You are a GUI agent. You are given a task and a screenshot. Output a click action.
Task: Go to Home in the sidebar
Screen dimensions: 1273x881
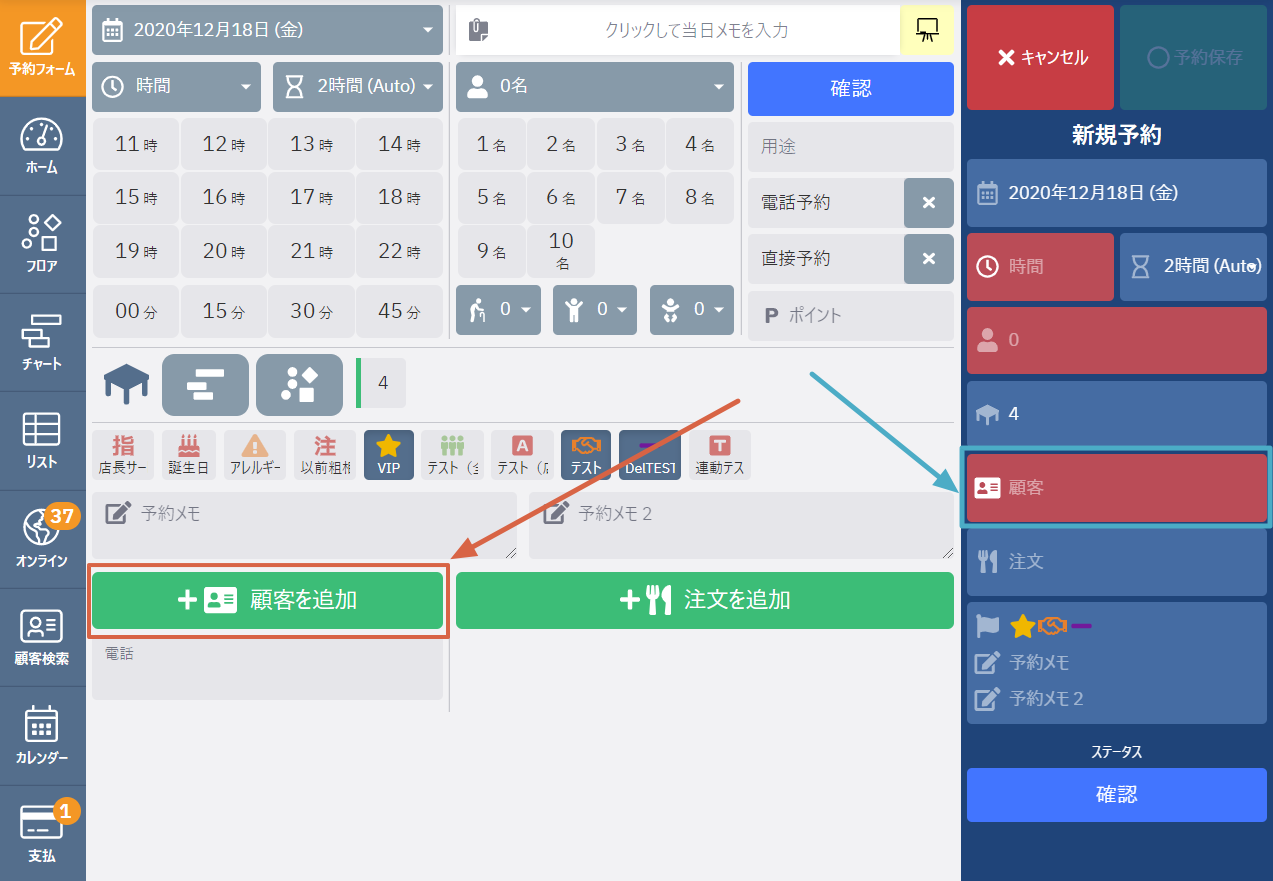click(42, 145)
